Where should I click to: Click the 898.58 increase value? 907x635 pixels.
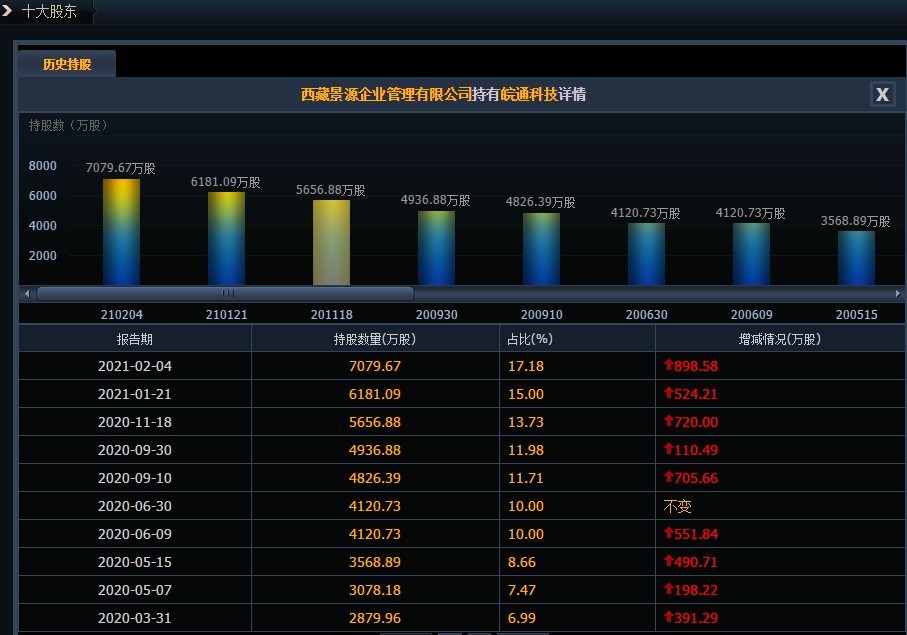(x=691, y=366)
